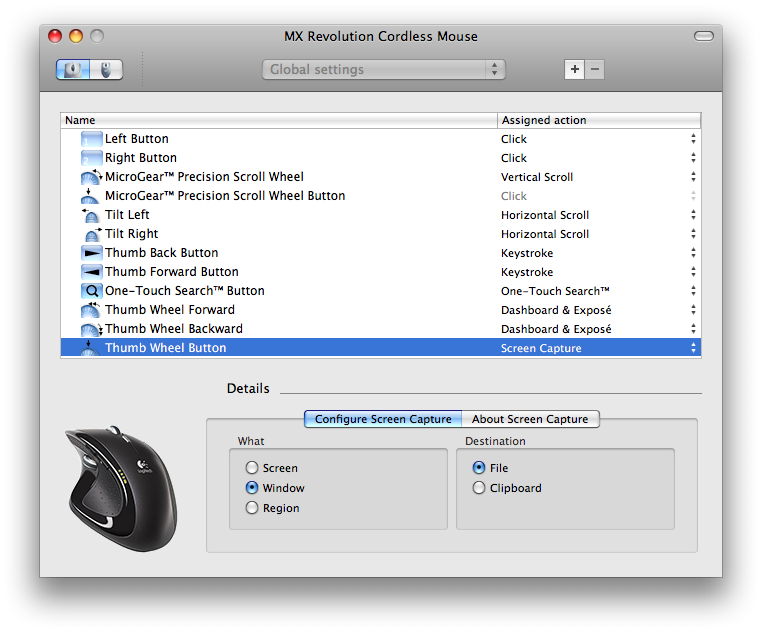Viewport: 762px width, 632px height.
Task: Click the One-Touch Search magnifier icon
Action: coord(91,291)
